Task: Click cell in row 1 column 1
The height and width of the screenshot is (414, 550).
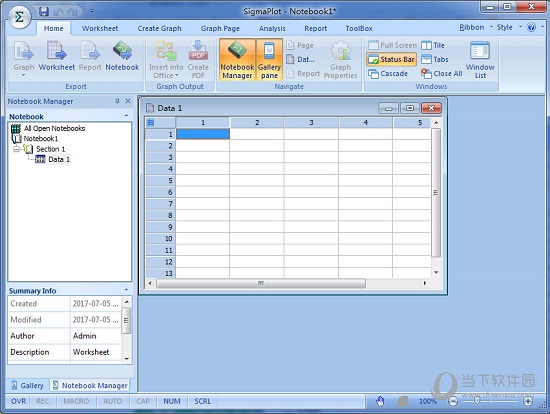Action: (203, 134)
